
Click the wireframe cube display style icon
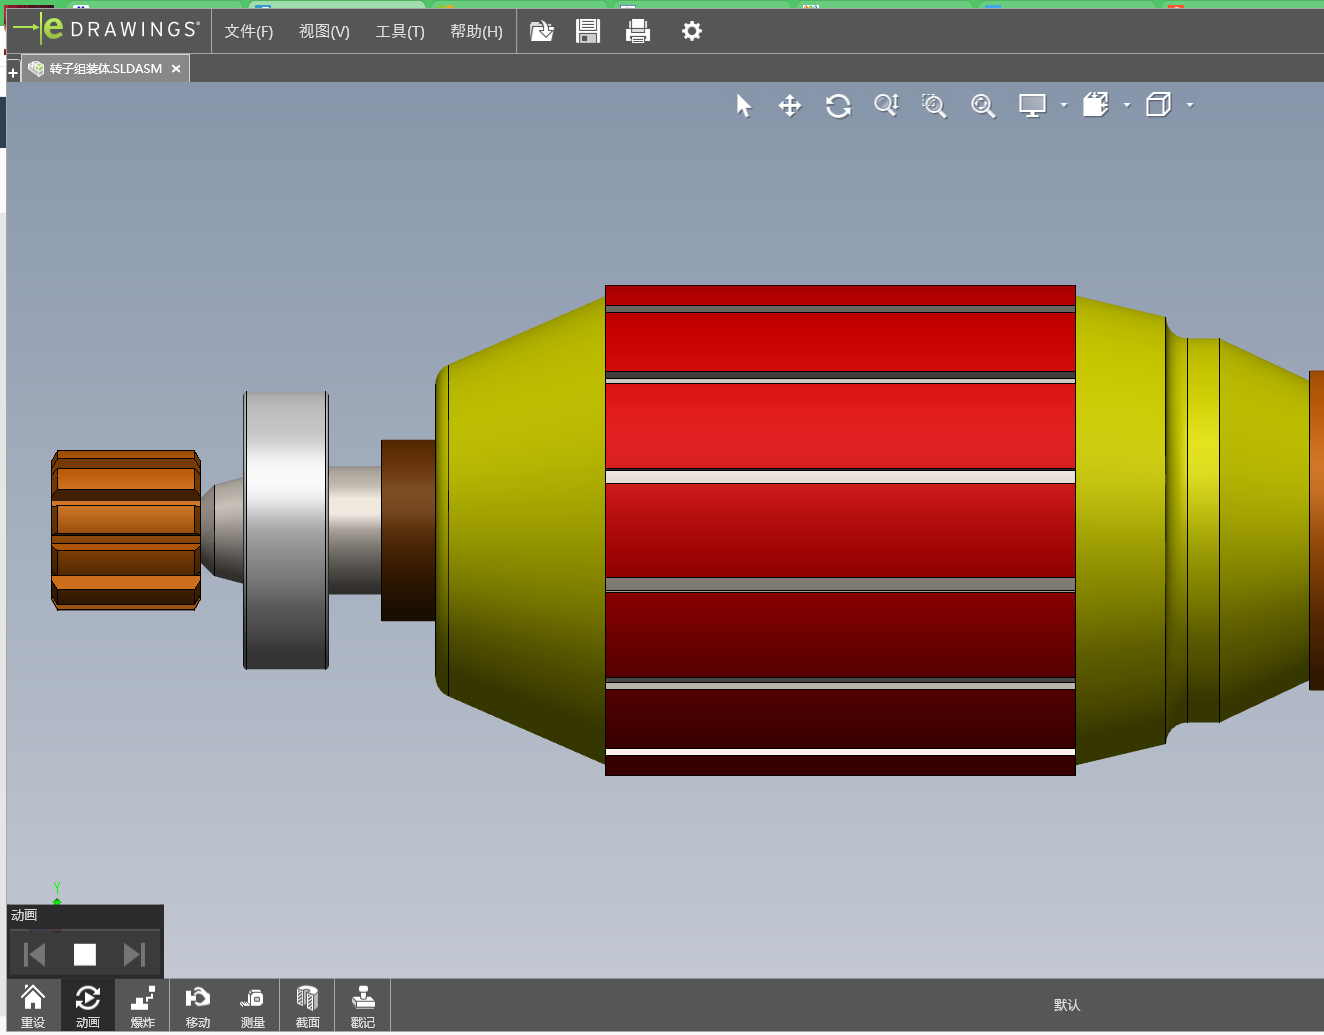coord(1158,105)
